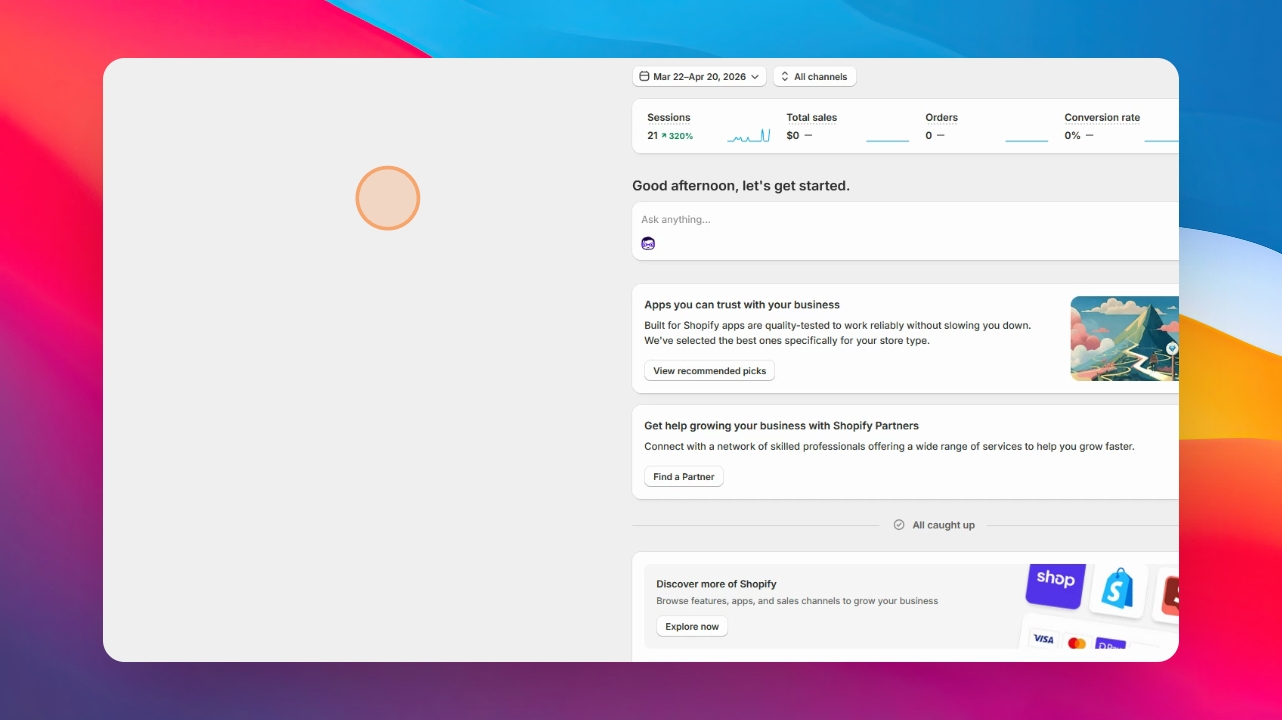Viewport: 1282px width, 720px height.
Task: Click the mountain illustration in the apps card
Action: click(1124, 338)
